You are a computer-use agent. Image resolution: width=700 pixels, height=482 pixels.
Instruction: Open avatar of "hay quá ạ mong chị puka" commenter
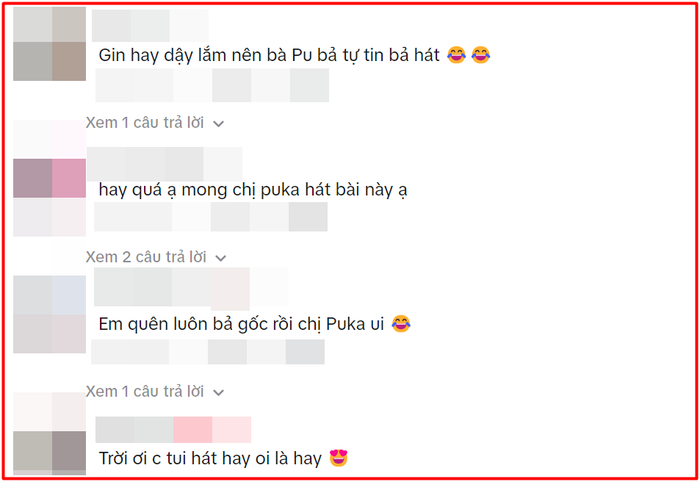[50, 178]
